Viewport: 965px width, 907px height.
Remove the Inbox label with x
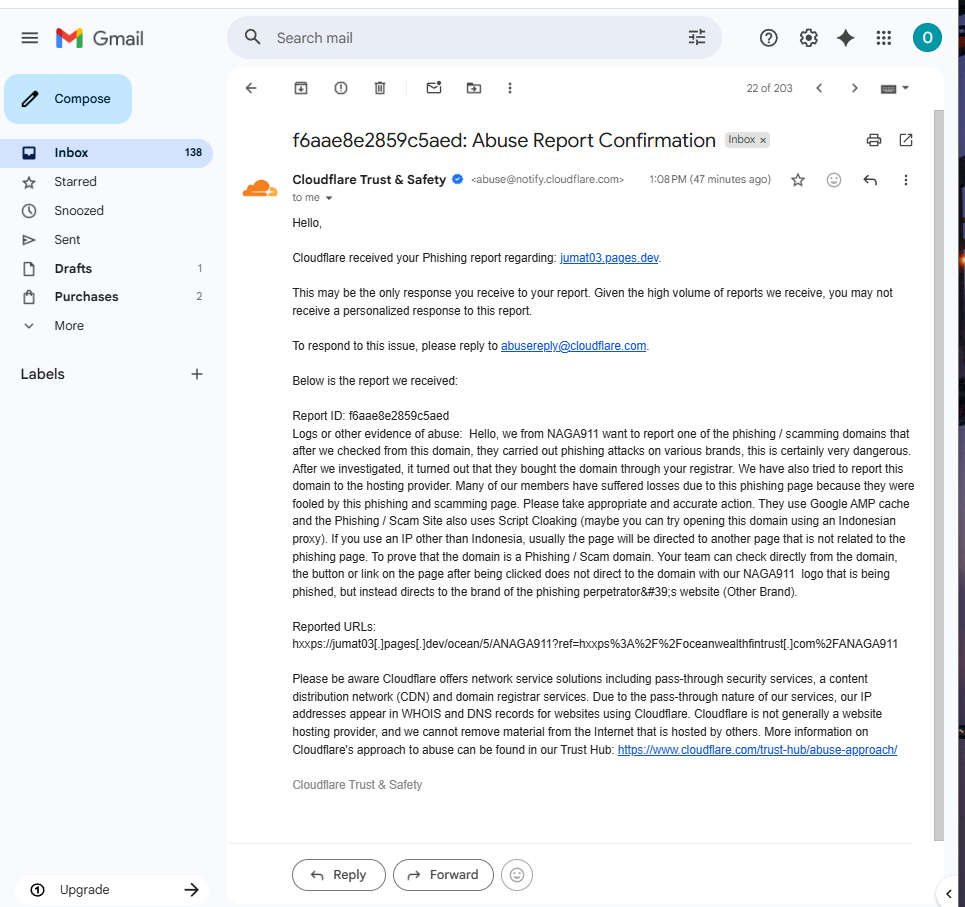763,140
